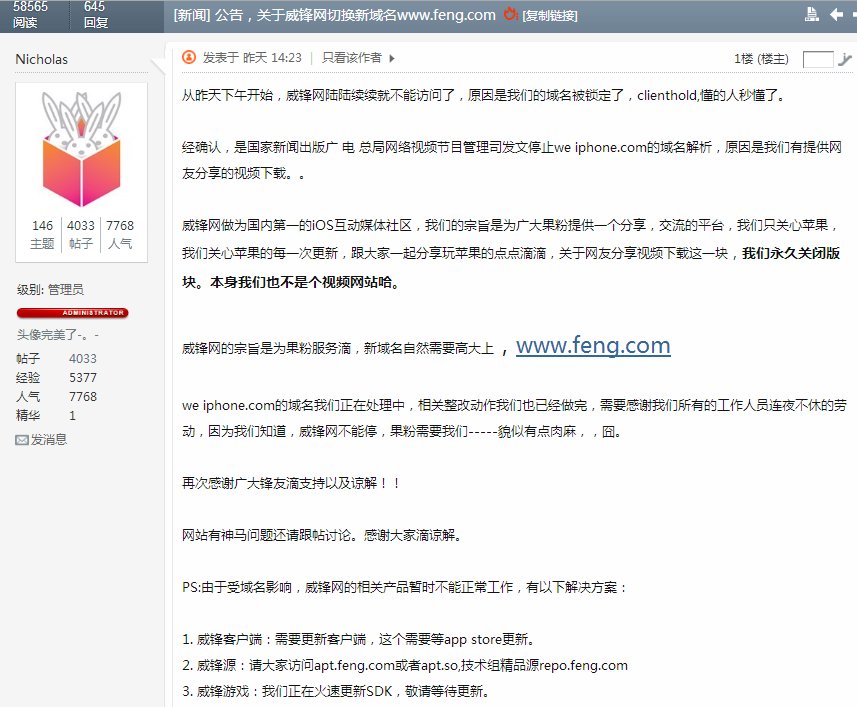Click the flame hot-topic icon after the title
The image size is (857, 707).
coord(509,14)
